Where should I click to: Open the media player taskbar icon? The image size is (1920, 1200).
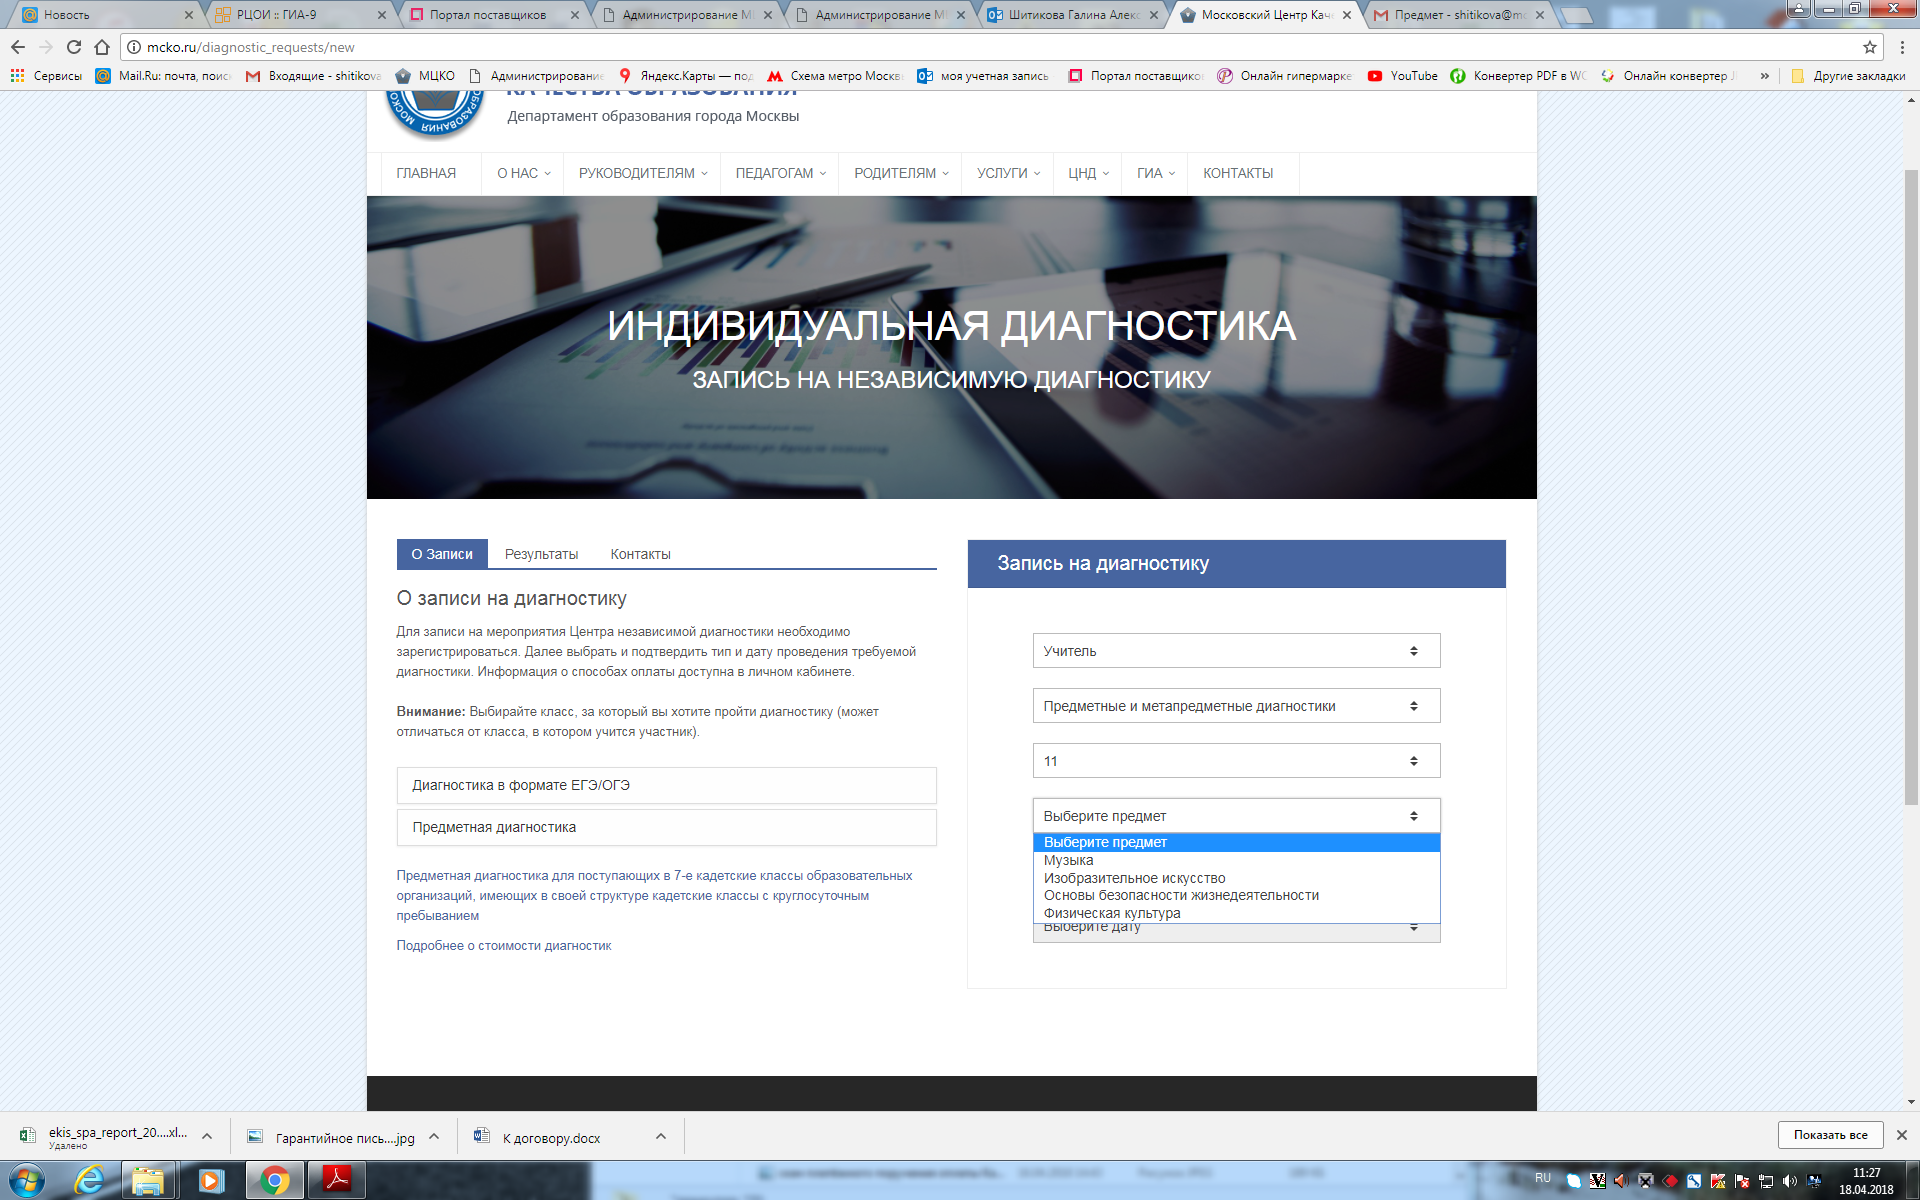pos(211,1181)
